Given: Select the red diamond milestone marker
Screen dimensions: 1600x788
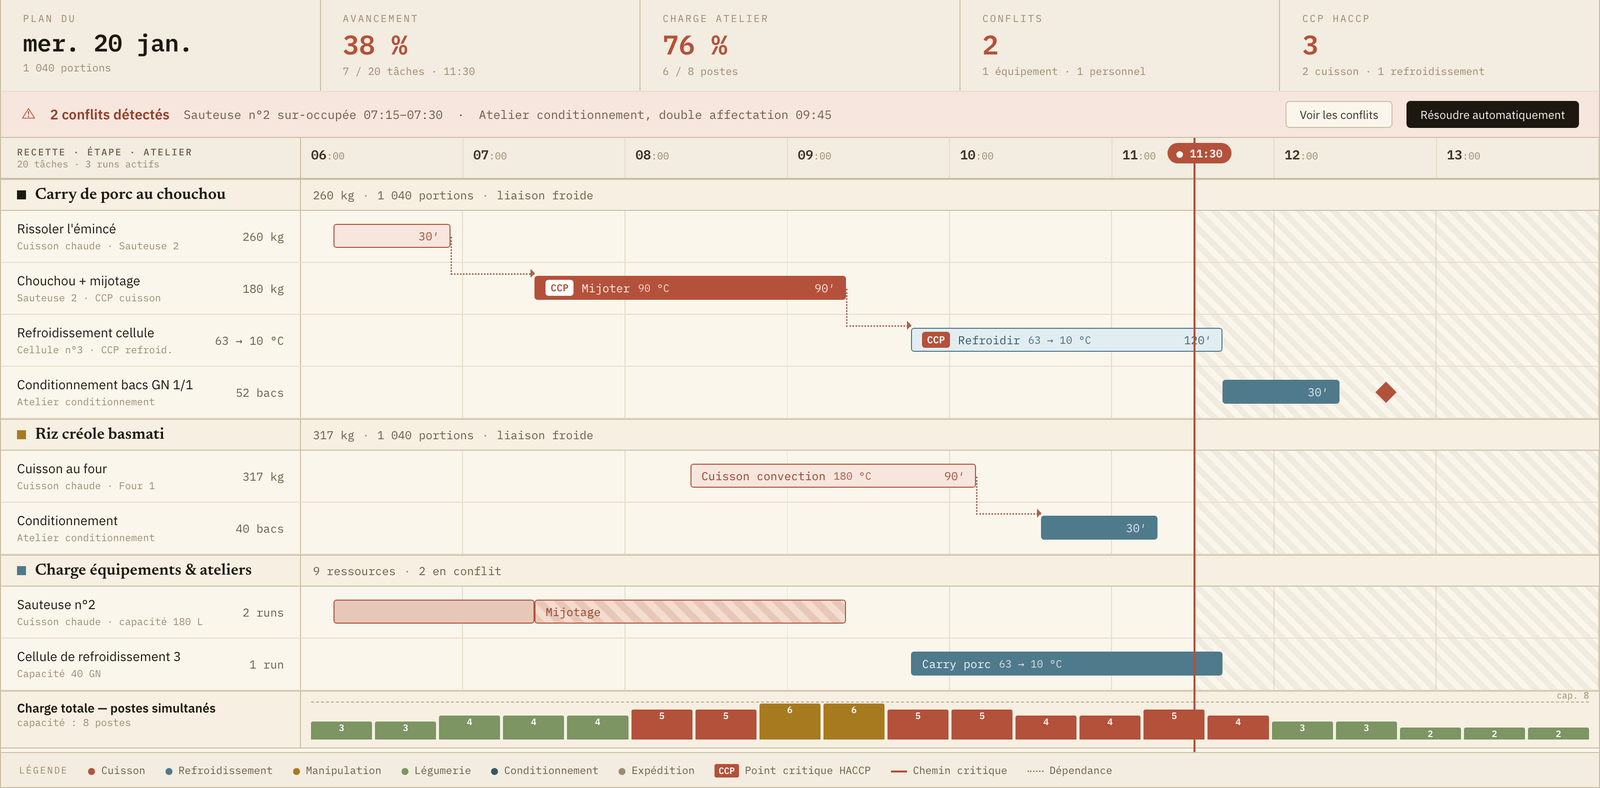Looking at the screenshot, I should (1386, 392).
